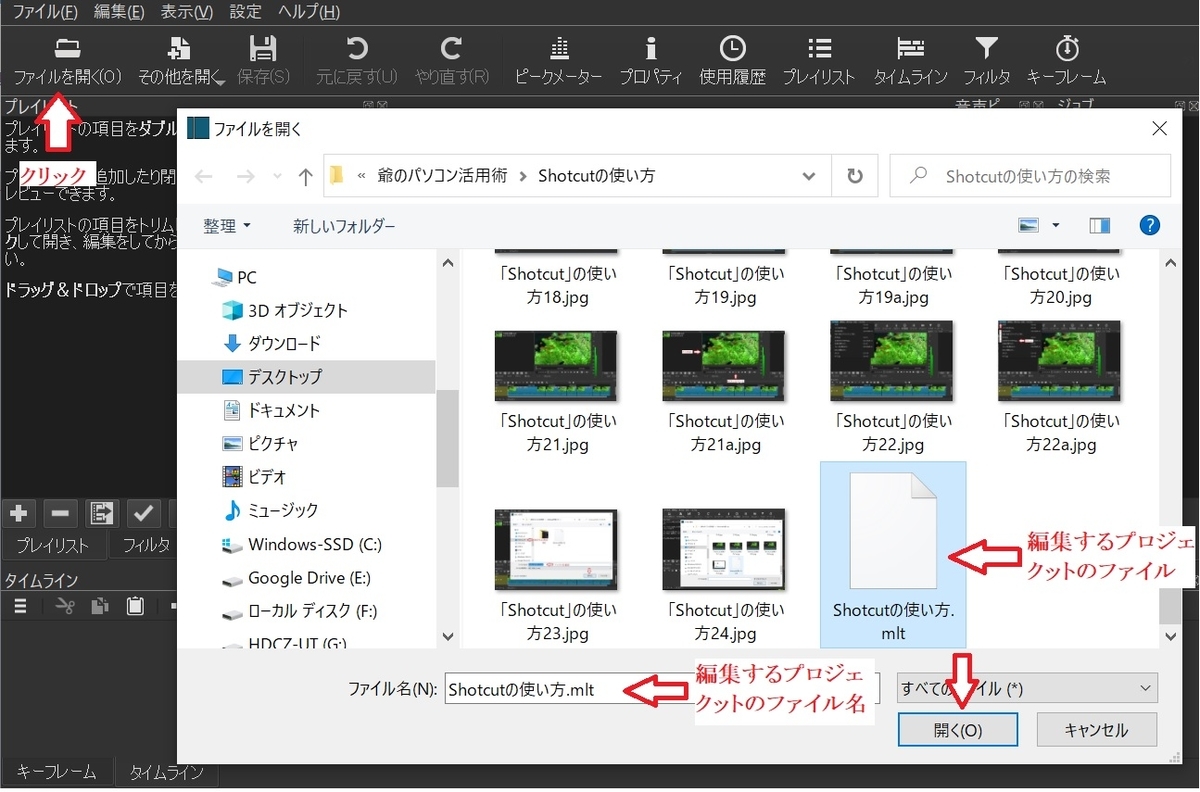The image size is (1200, 792).
Task: Click the file name input field
Action: tap(662, 689)
